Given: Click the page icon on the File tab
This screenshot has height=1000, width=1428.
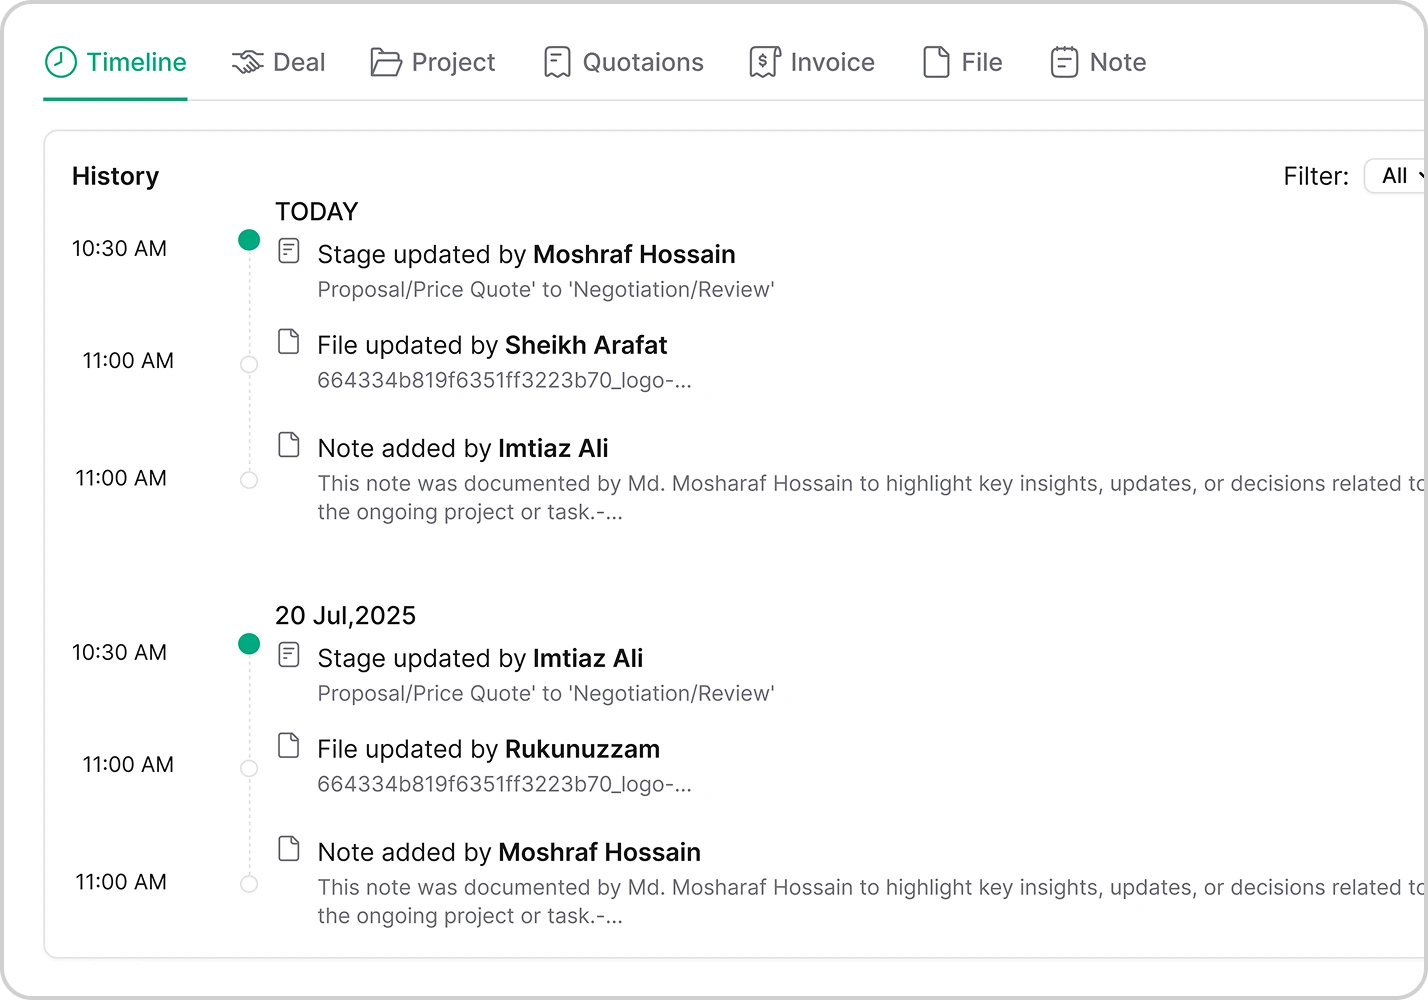Looking at the screenshot, I should 935,61.
